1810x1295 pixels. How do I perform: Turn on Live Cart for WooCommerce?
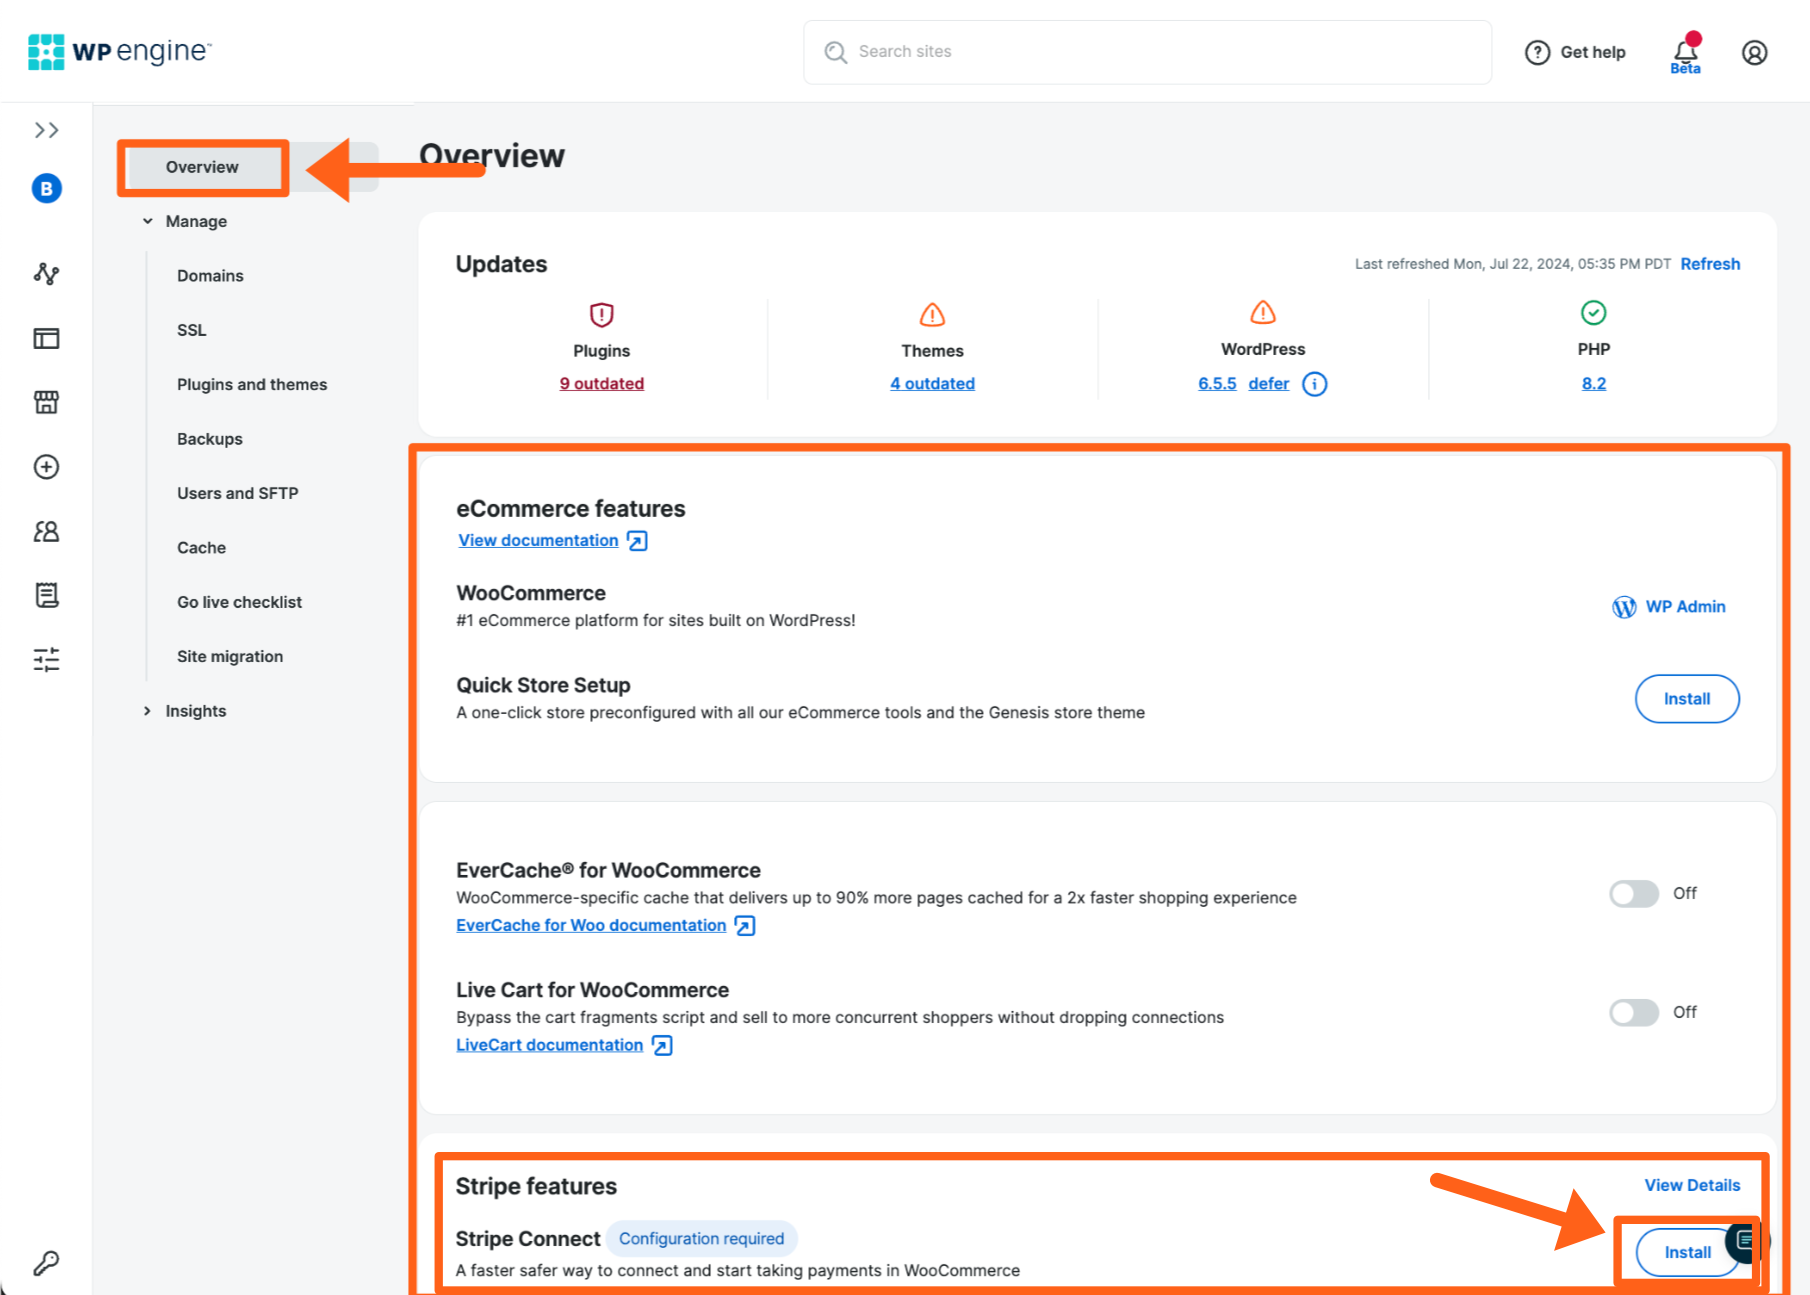click(x=1633, y=1012)
